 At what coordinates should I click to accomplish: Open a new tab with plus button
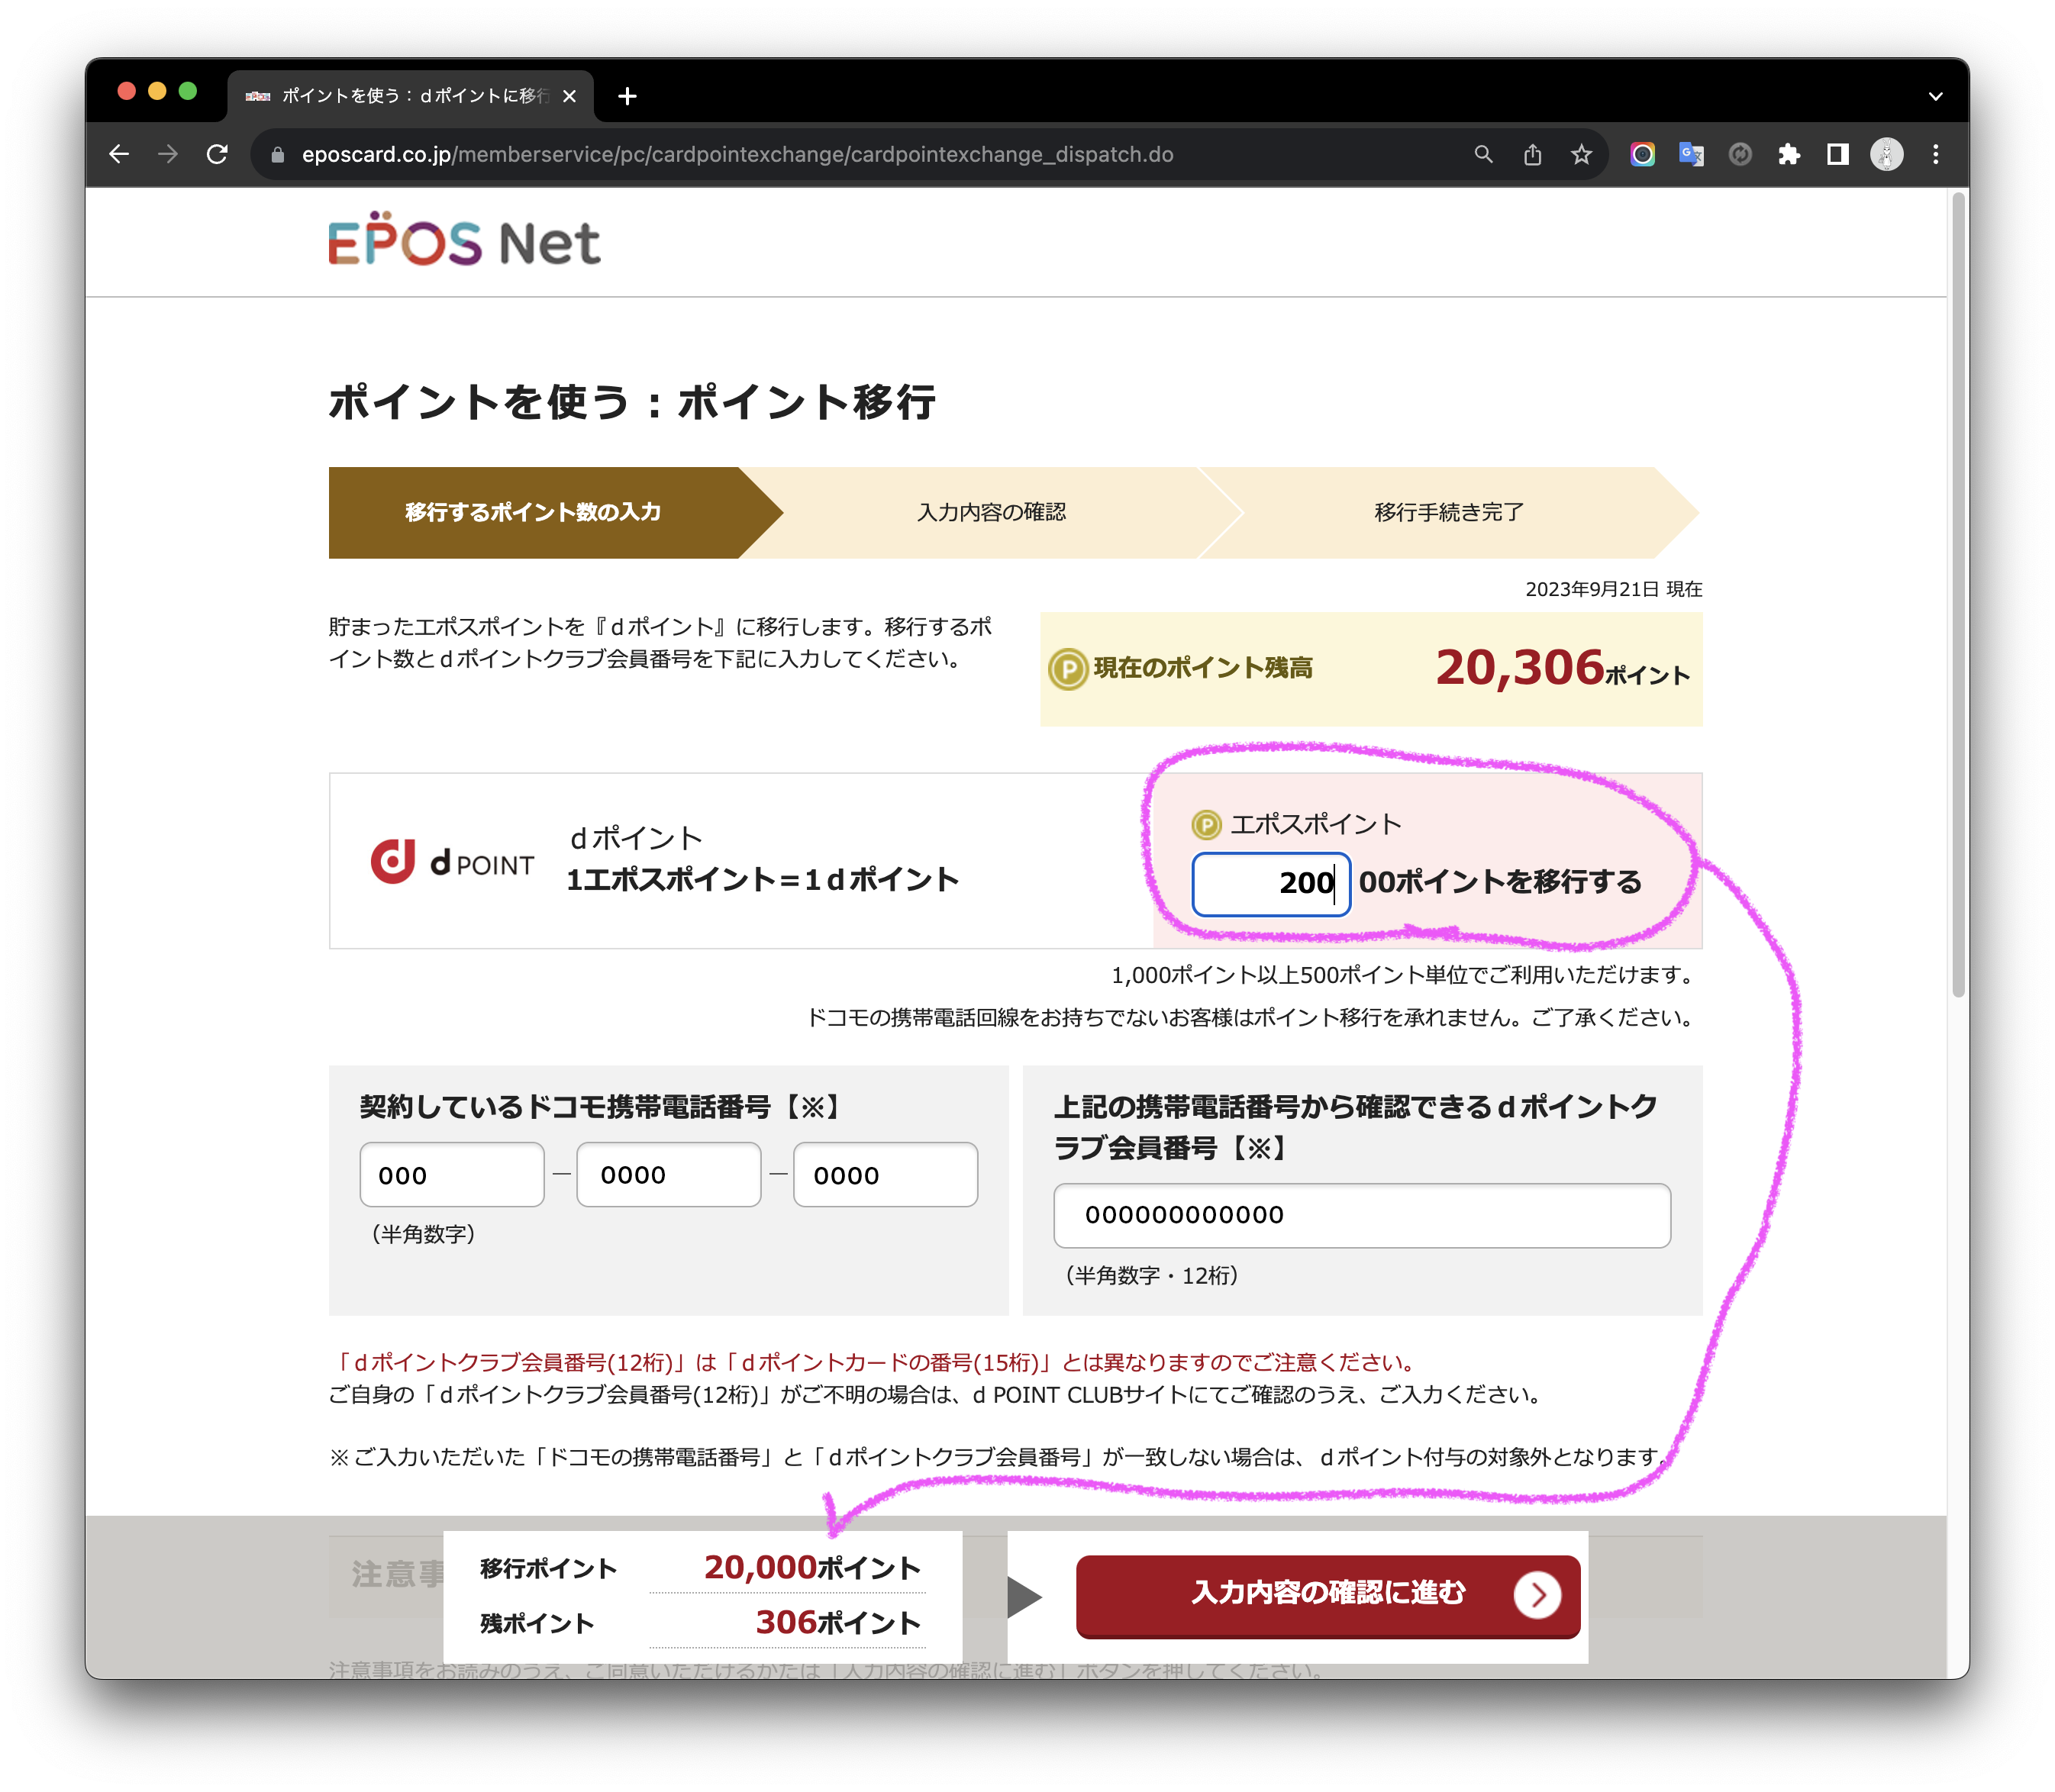point(627,96)
